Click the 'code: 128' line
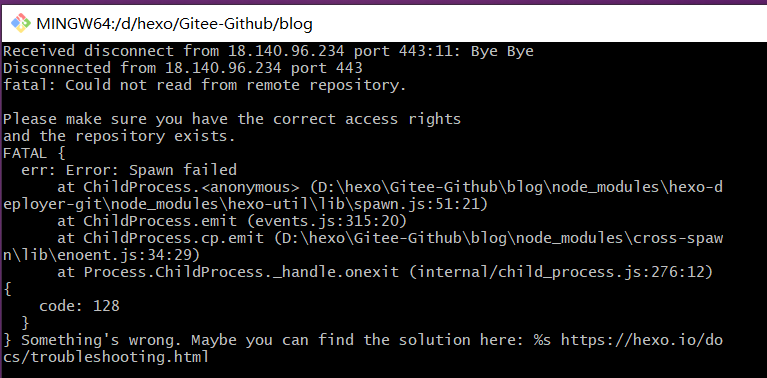Screen dimensions: 767x378 pyautogui.click(x=79, y=306)
